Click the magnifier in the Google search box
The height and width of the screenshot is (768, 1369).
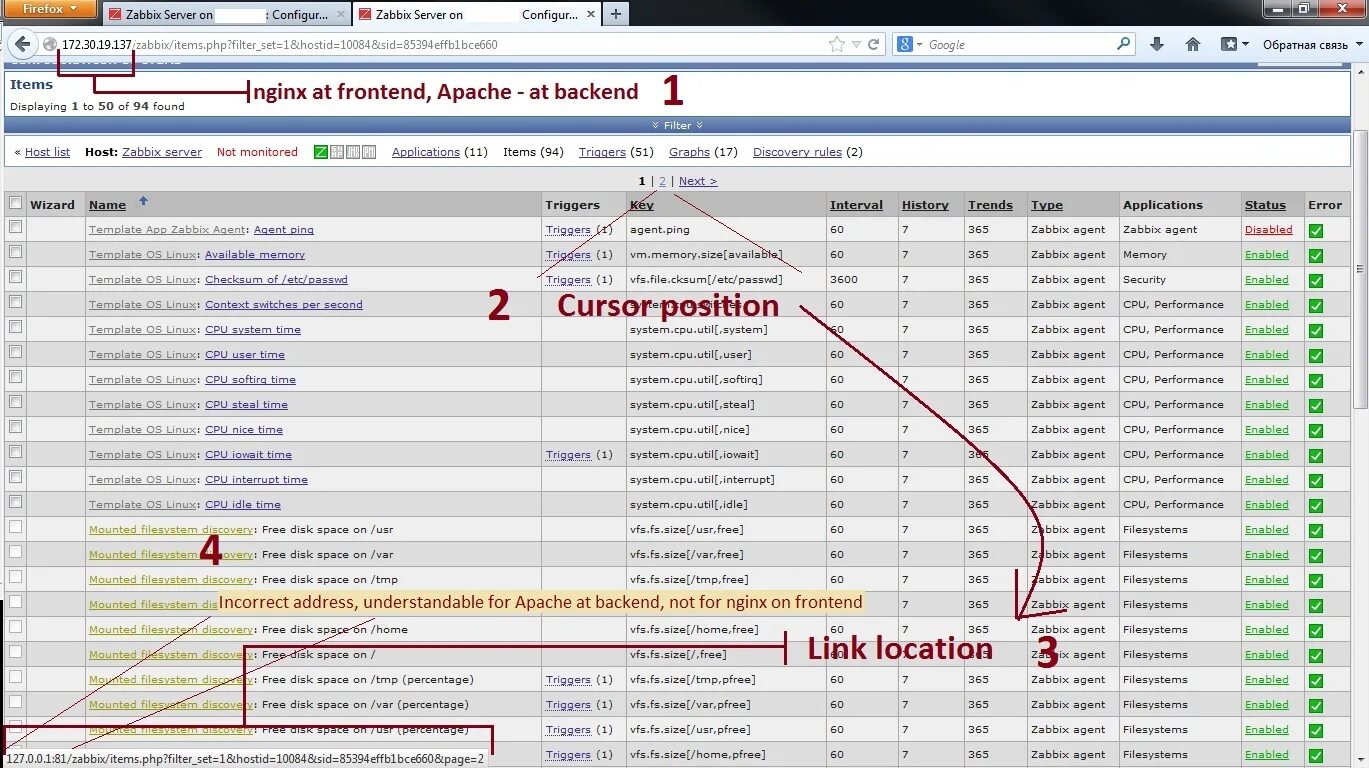click(x=1123, y=44)
